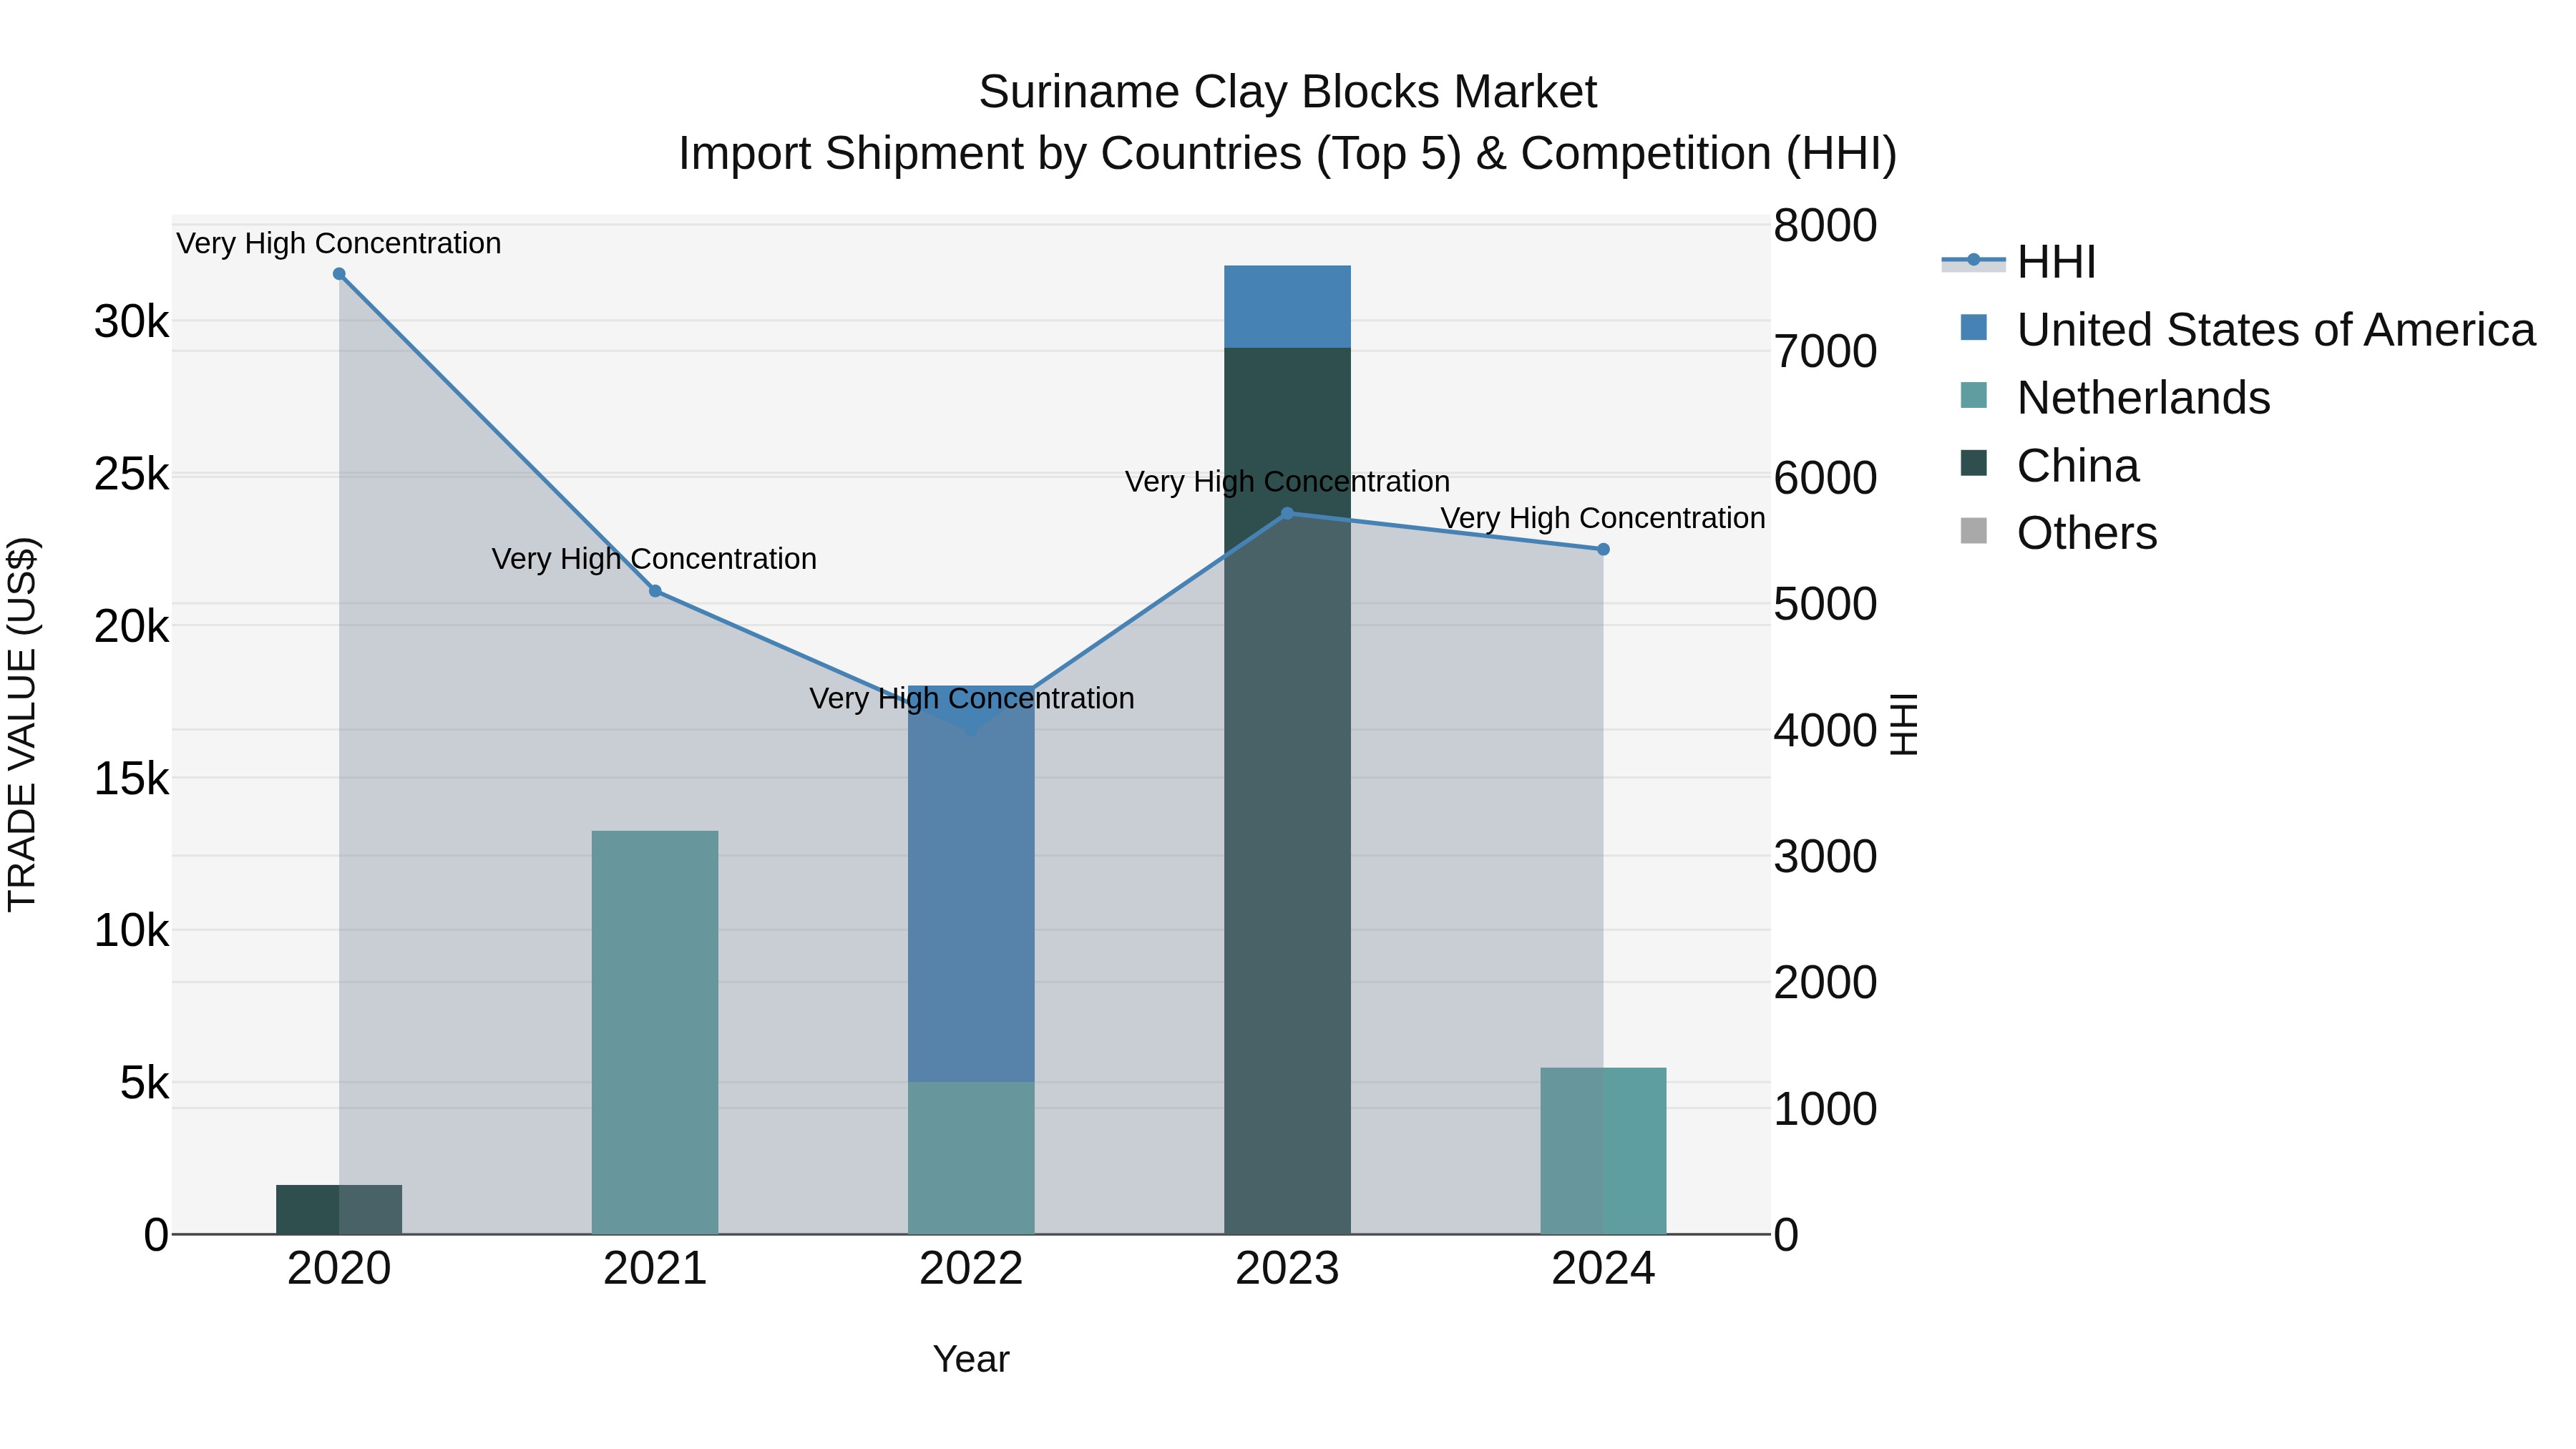Click the 2000 right axis tick
2576x1449 pixels.
(x=1825, y=983)
